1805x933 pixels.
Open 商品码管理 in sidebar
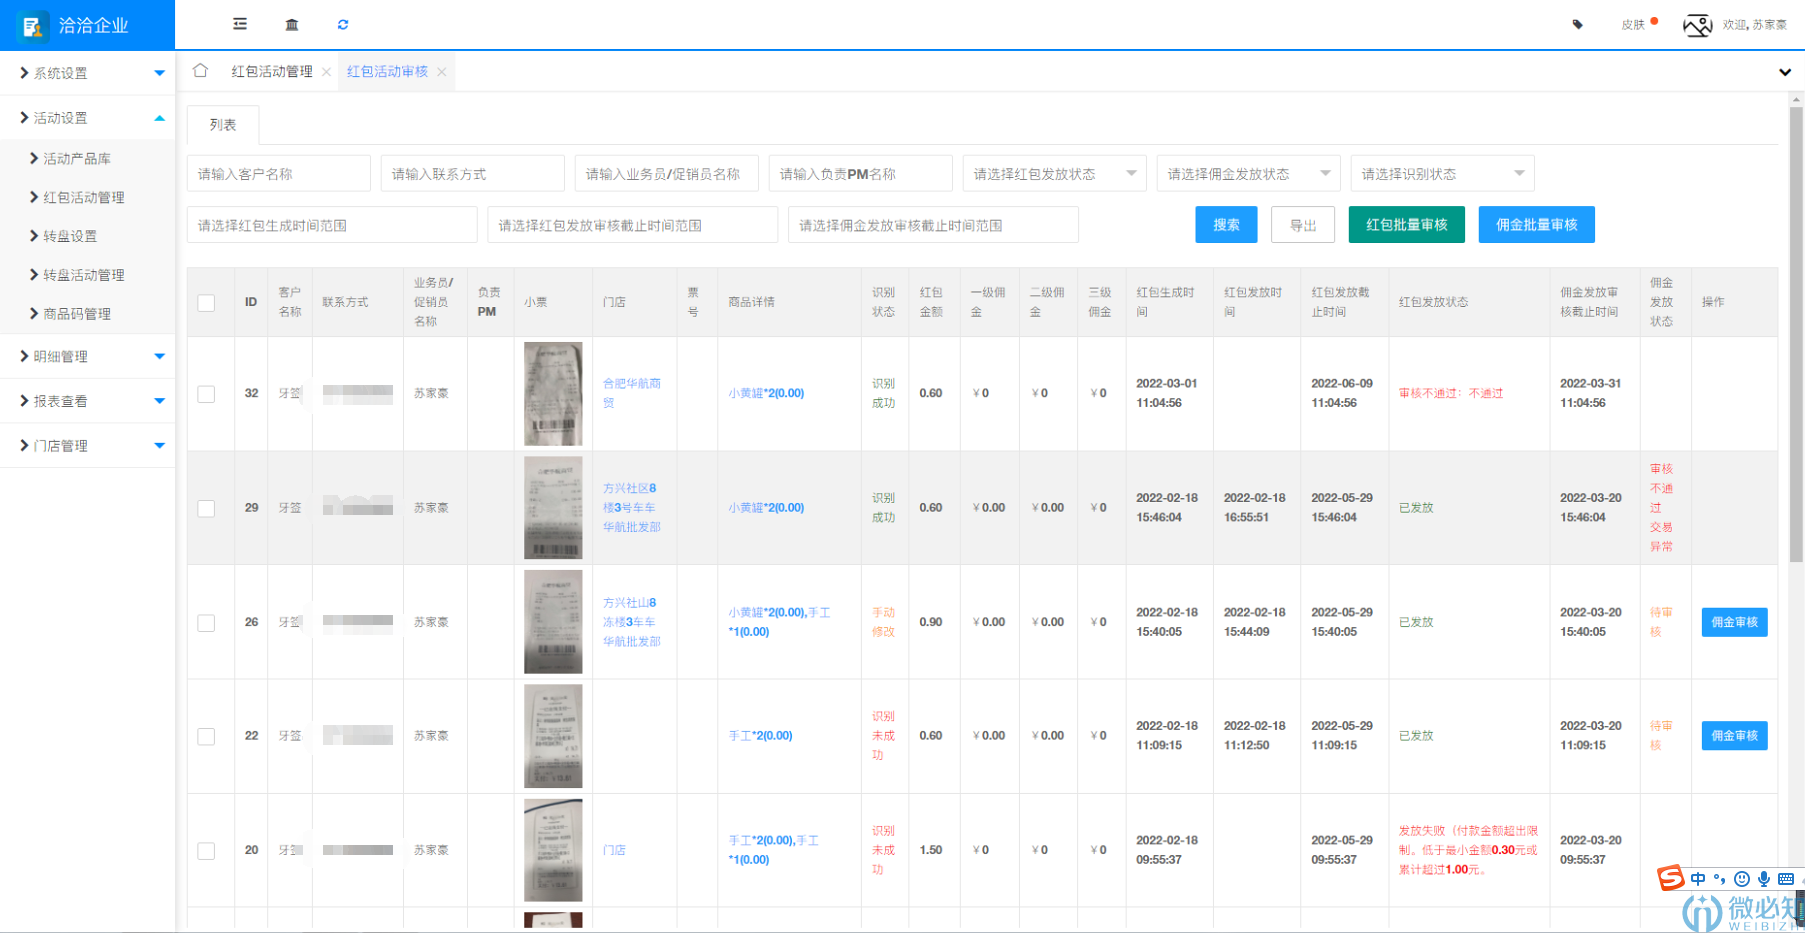pyautogui.click(x=77, y=314)
